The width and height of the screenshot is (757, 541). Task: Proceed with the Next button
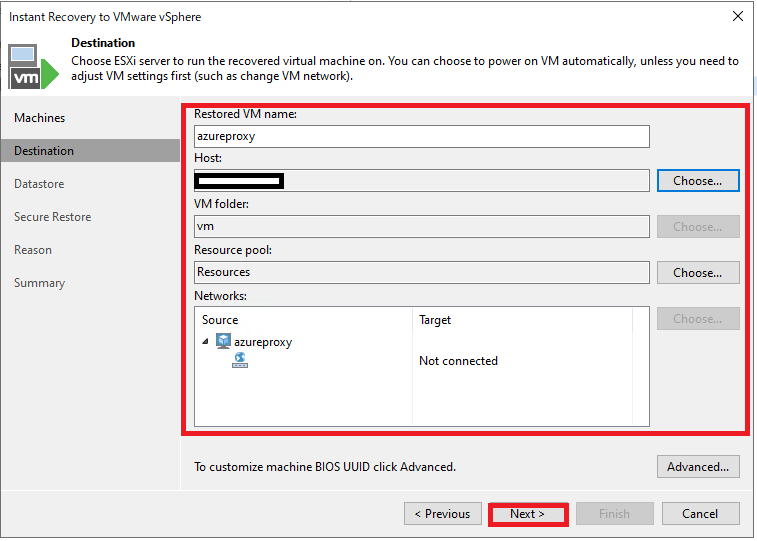tap(528, 513)
